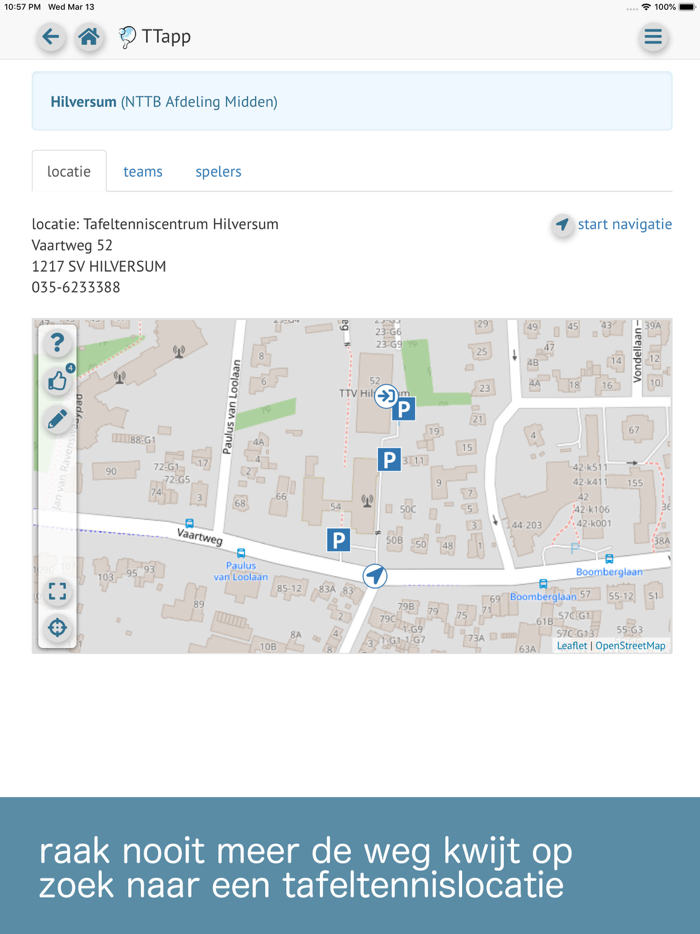Click the bus stop icon left on Vaartweg
The image size is (700, 934).
(189, 524)
